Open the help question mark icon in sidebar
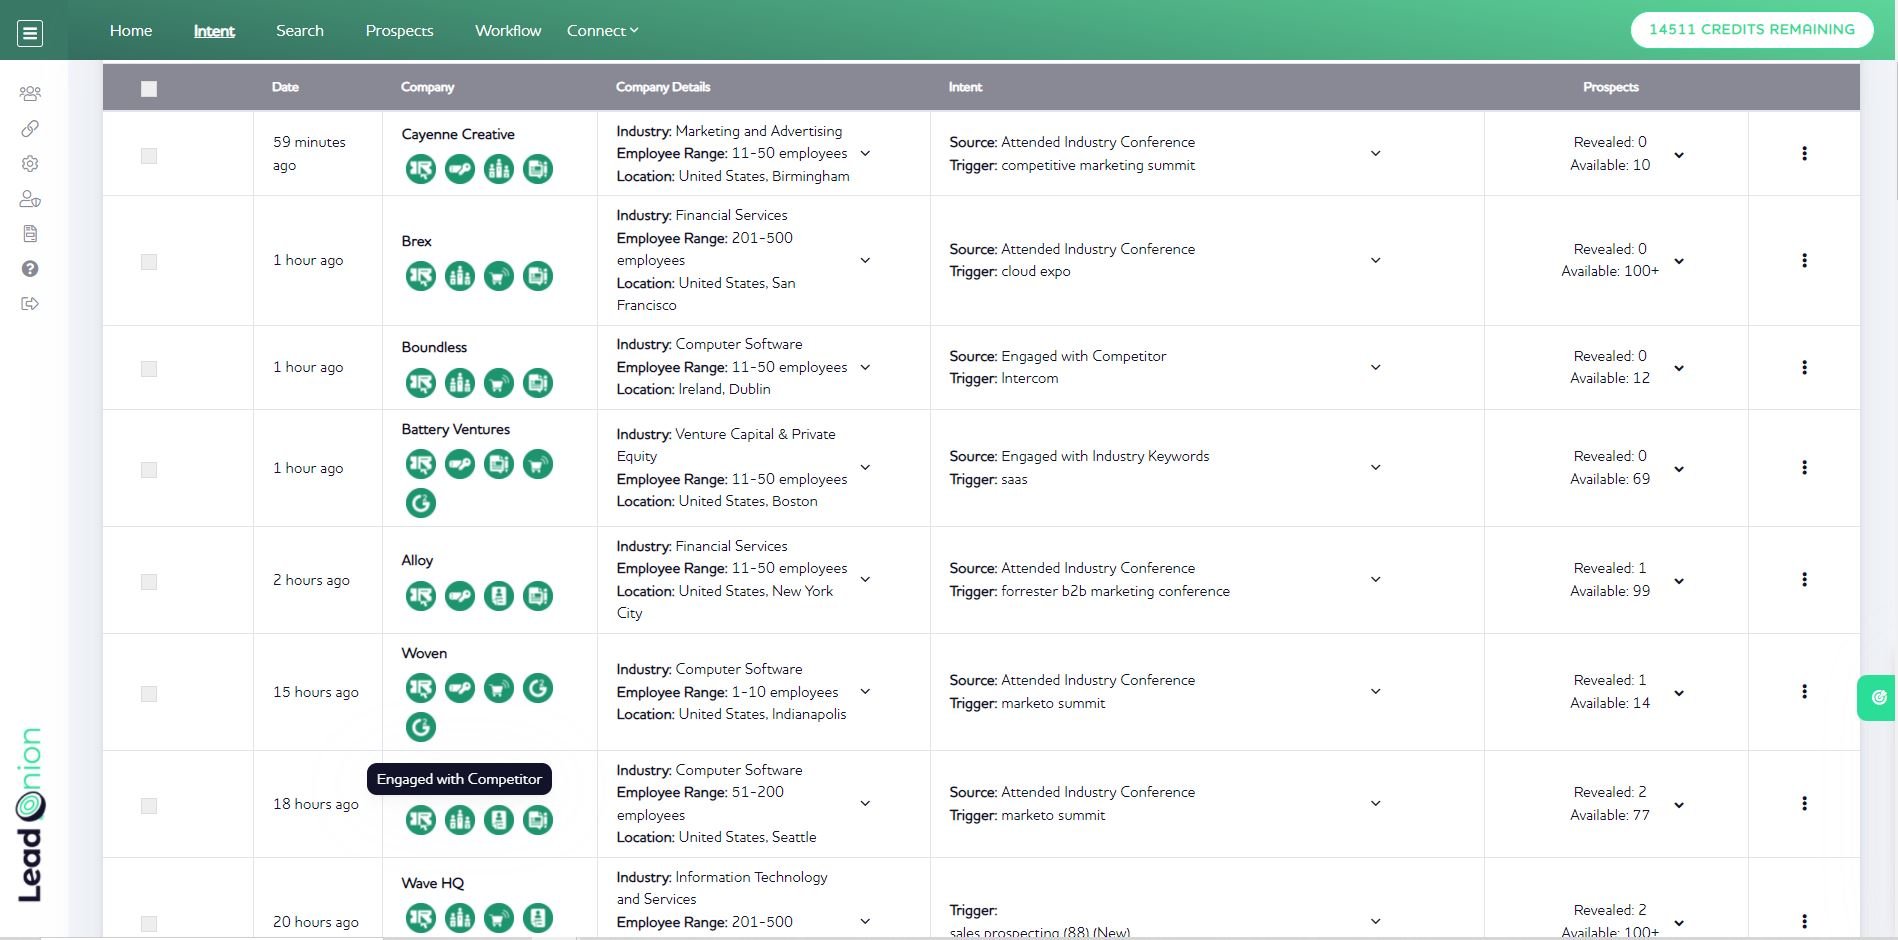 coord(30,269)
